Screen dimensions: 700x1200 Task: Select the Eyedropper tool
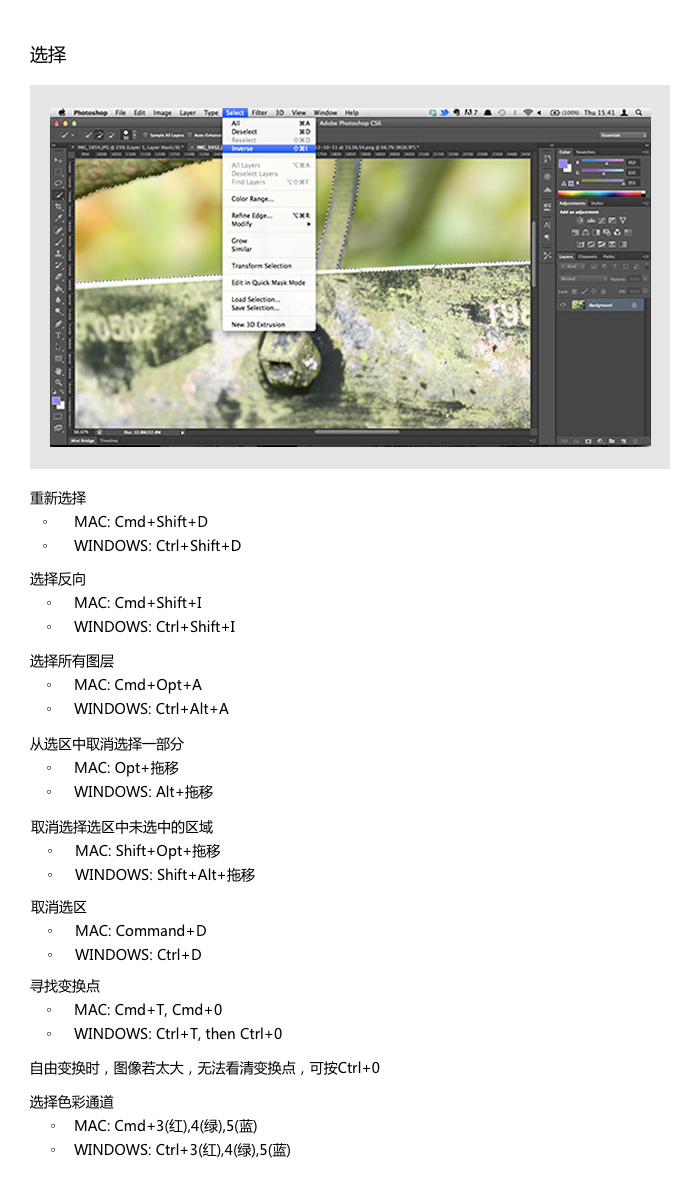(58, 219)
